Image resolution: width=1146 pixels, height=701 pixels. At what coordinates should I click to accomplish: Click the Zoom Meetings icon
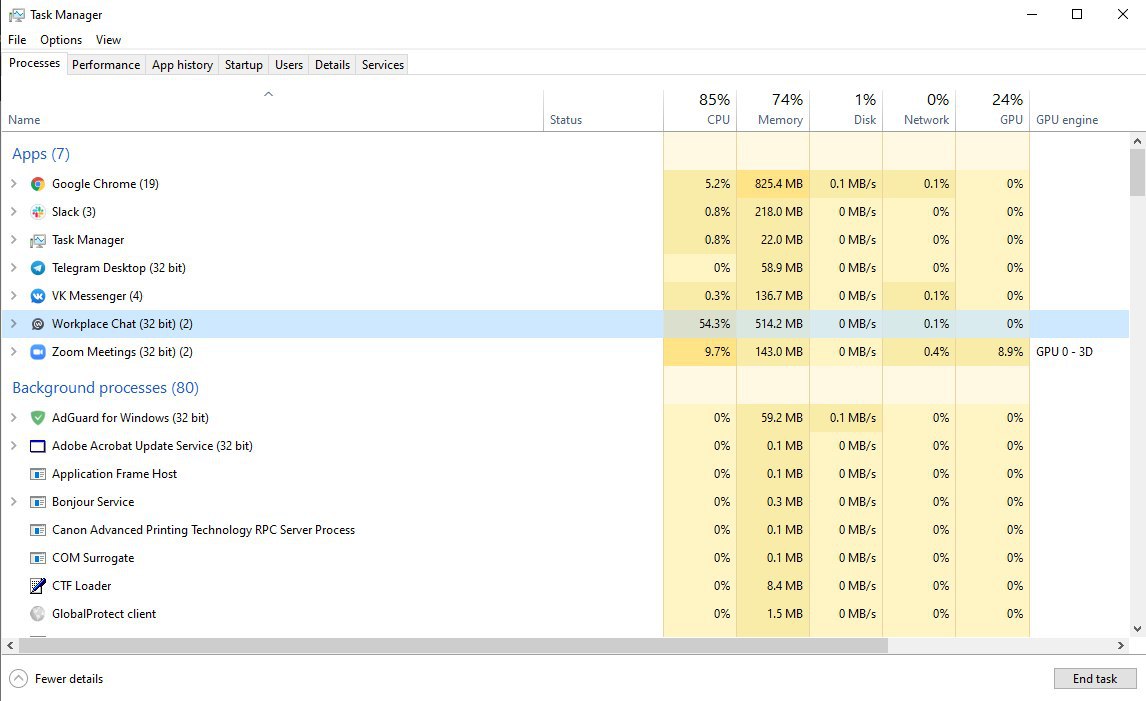(x=38, y=352)
